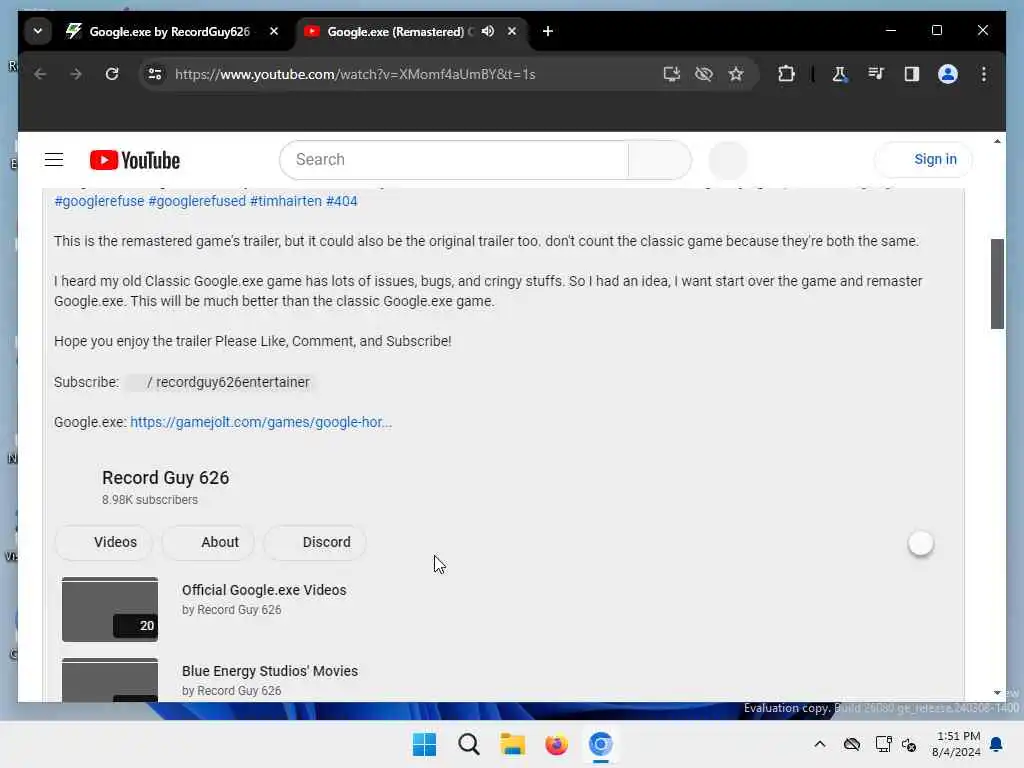Open the Extensions puzzle icon
Viewport: 1024px width, 768px height.
(786, 74)
